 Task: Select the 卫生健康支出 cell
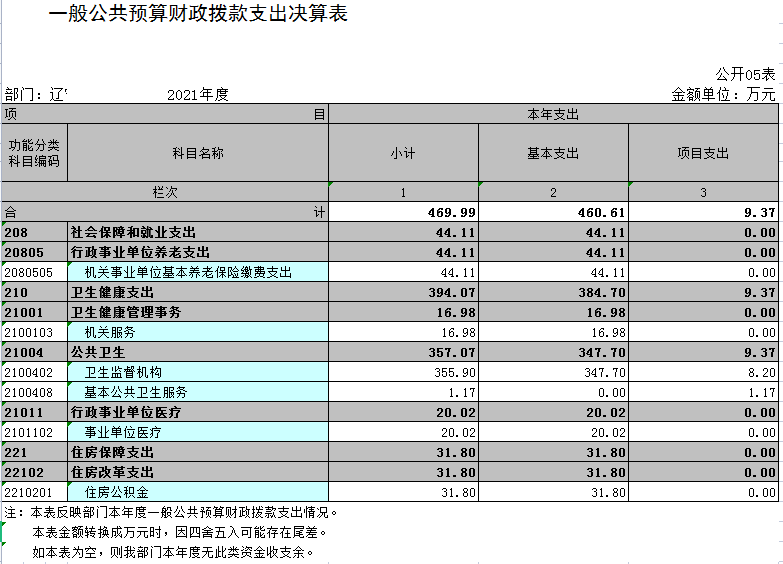pos(198,292)
